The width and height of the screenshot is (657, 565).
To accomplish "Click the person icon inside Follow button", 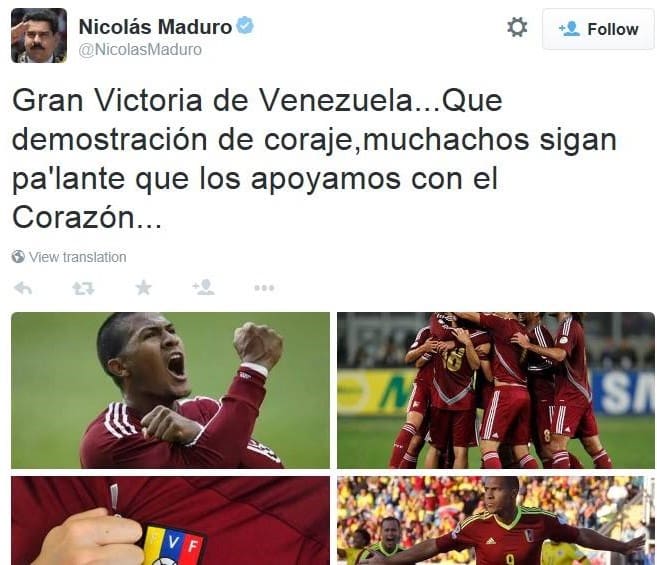I will pos(569,29).
